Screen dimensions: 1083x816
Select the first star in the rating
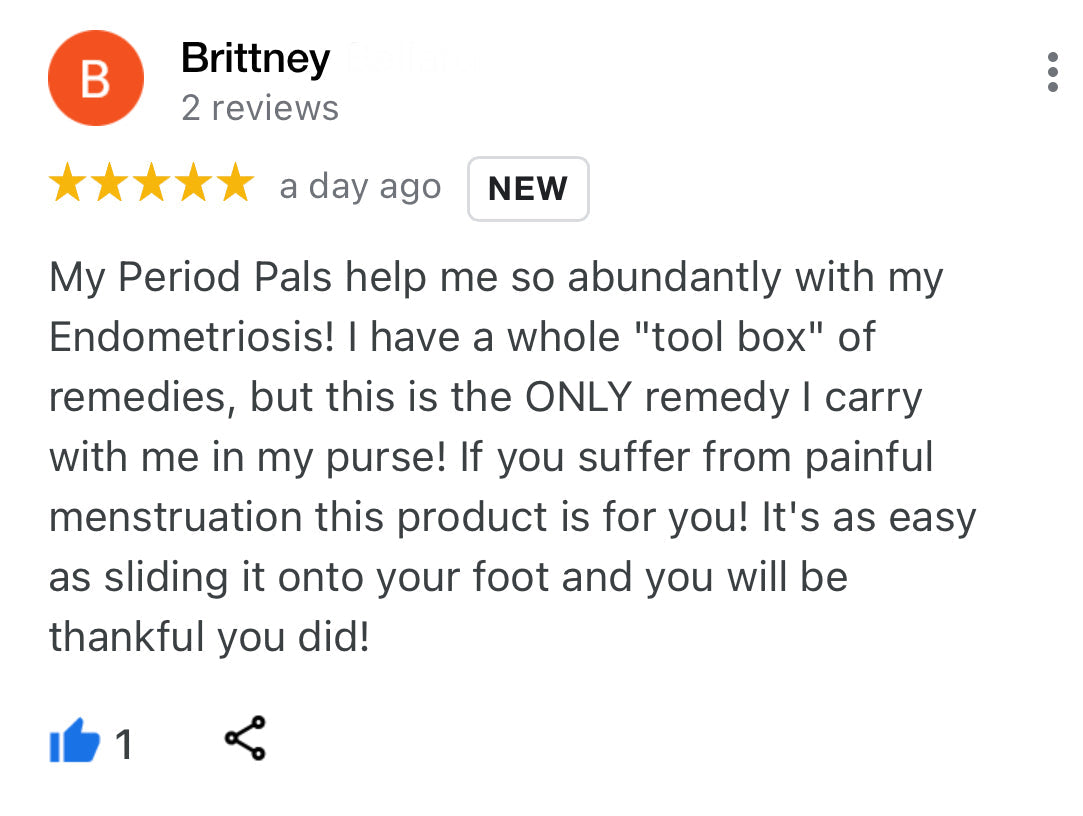pyautogui.click(x=67, y=184)
